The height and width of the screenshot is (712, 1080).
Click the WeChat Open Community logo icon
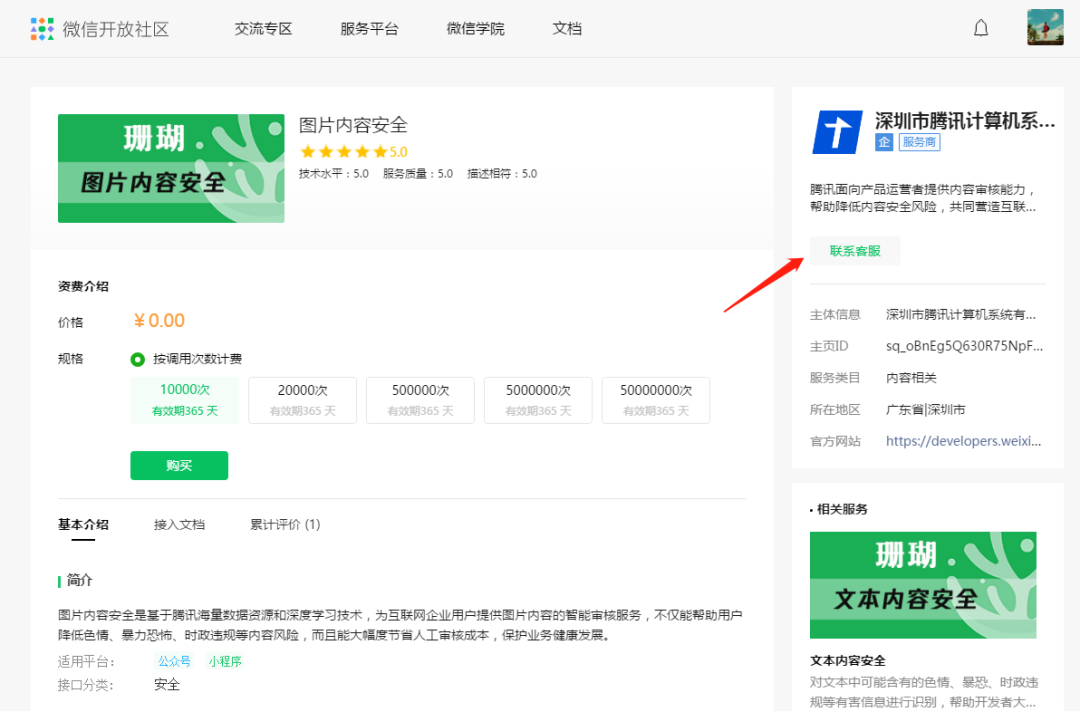42,29
